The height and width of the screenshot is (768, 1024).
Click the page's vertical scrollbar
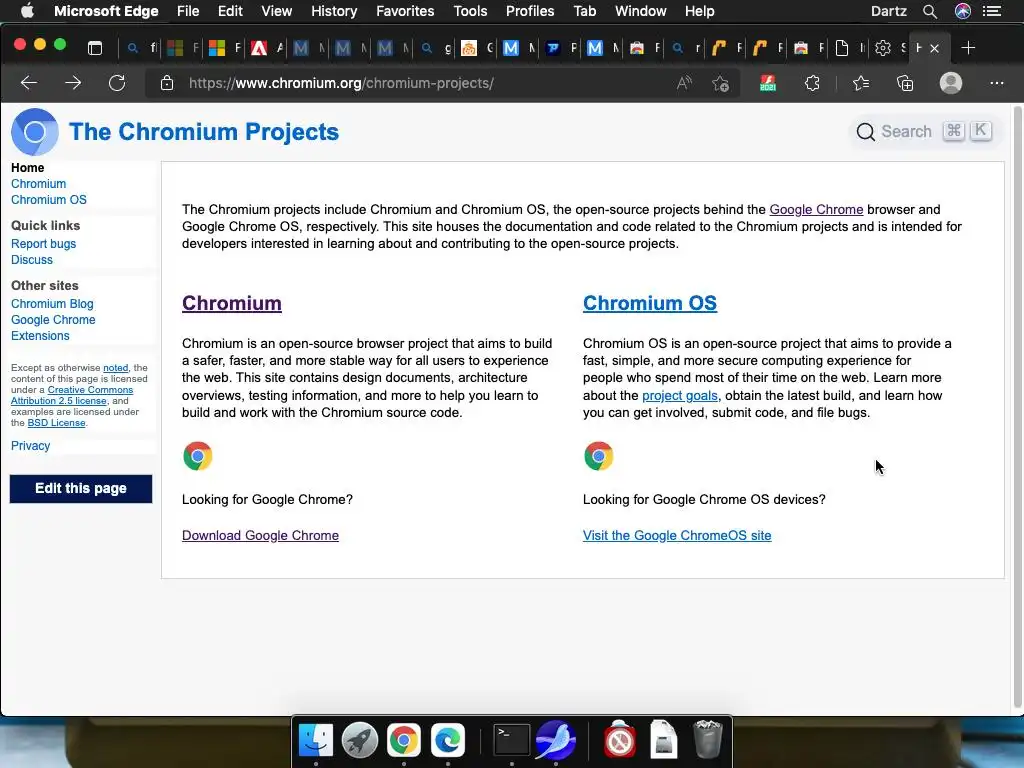pyautogui.click(x=1017, y=408)
